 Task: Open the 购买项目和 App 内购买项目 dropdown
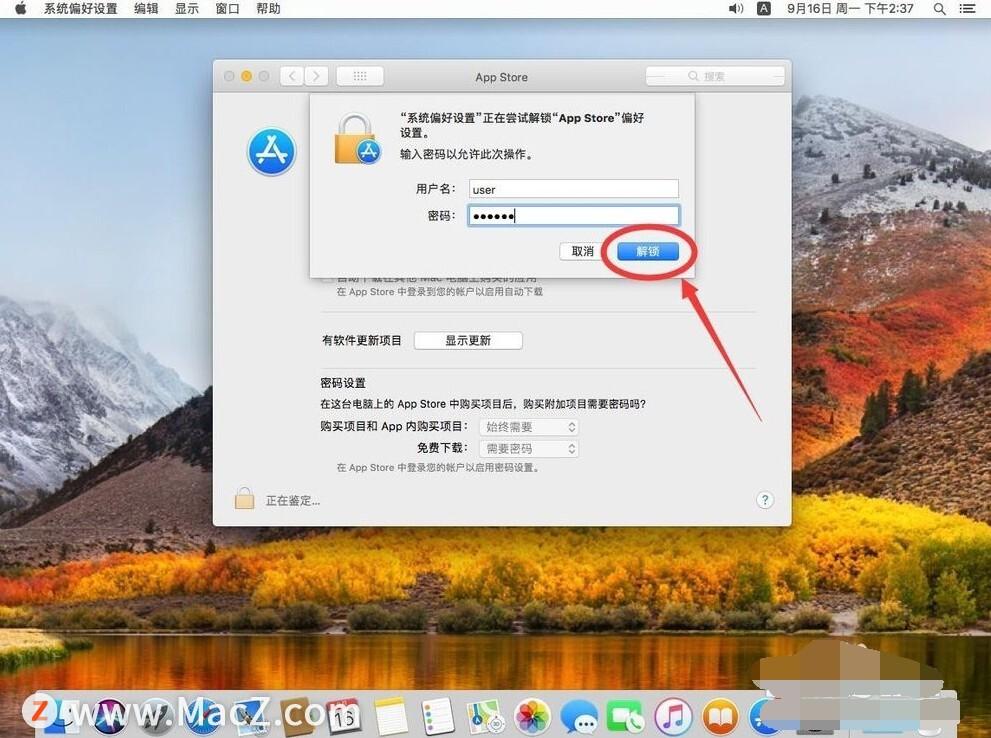tap(529, 426)
